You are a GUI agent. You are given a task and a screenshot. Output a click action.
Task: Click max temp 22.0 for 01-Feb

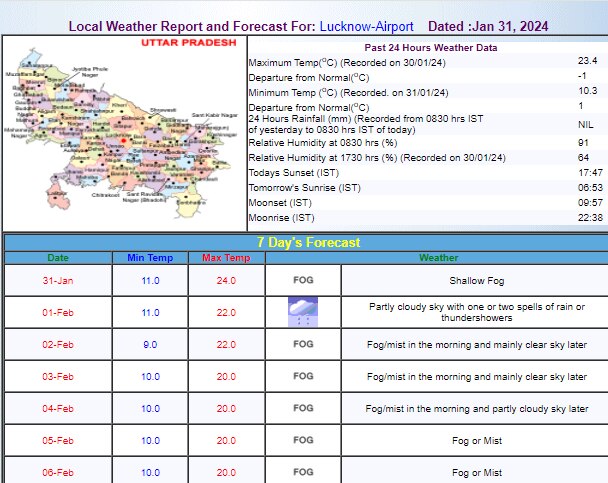point(226,312)
